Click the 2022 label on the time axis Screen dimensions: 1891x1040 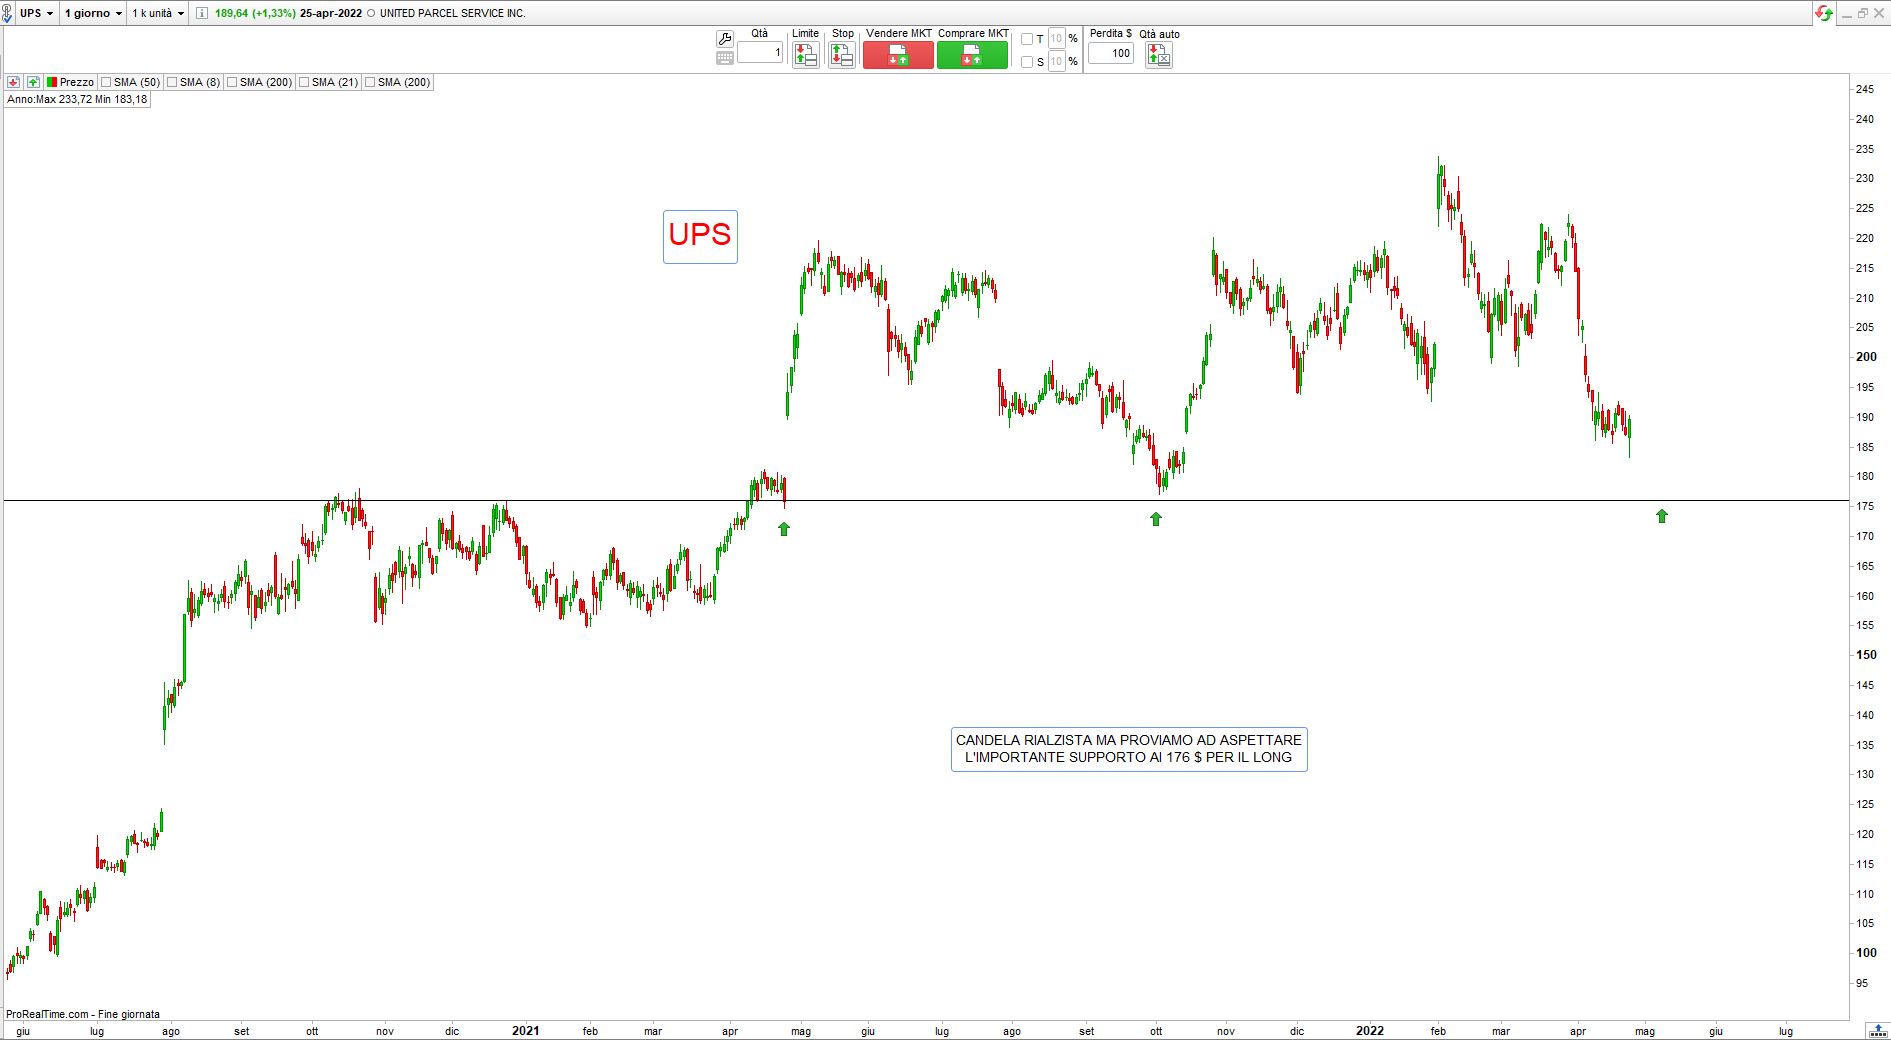pos(1369,1031)
